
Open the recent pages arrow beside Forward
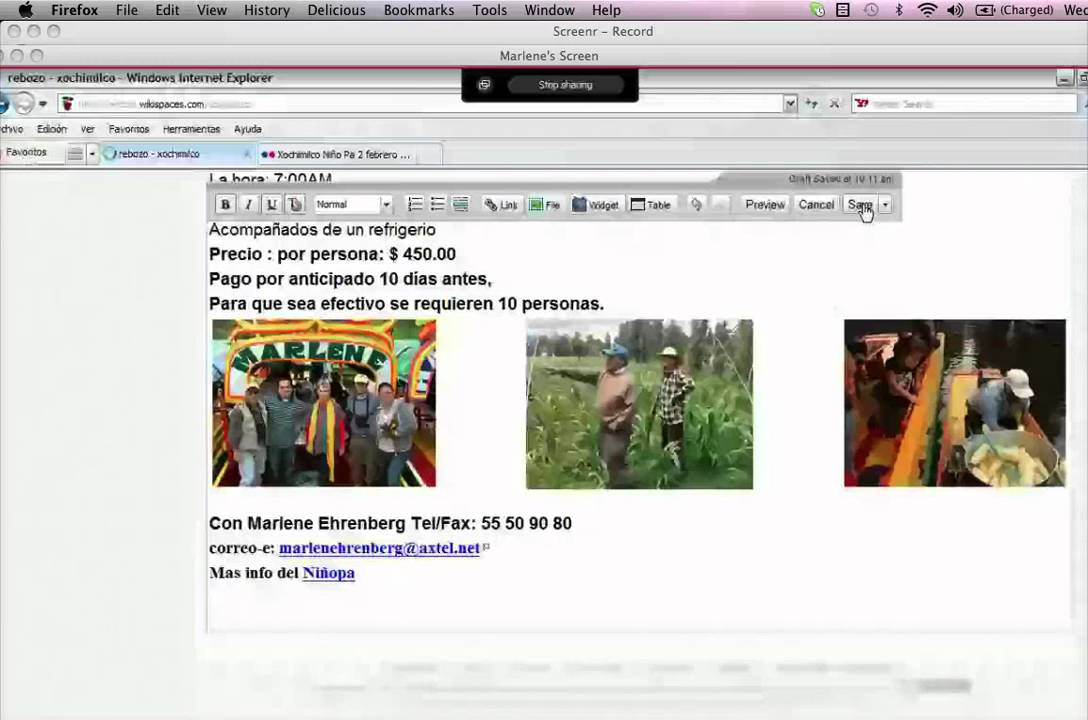click(x=43, y=104)
